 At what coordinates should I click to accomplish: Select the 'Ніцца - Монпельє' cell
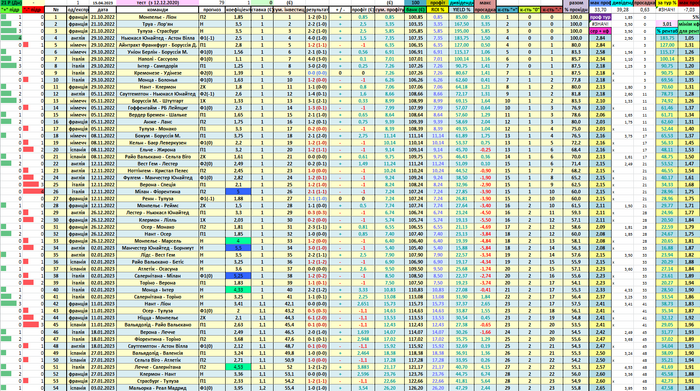point(158,318)
